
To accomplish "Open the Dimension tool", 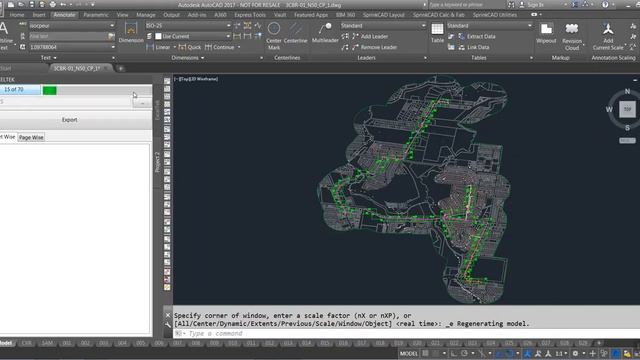I will [131, 33].
